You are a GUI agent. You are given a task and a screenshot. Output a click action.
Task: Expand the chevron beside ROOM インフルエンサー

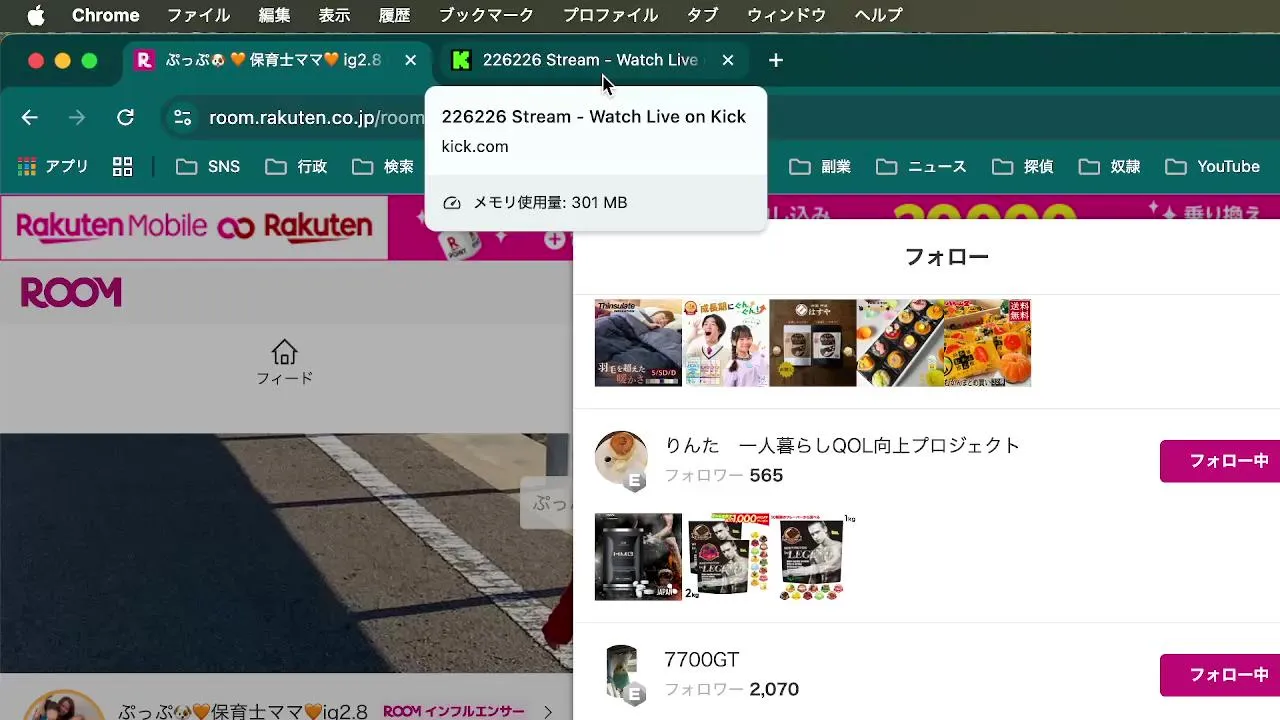tap(548, 712)
